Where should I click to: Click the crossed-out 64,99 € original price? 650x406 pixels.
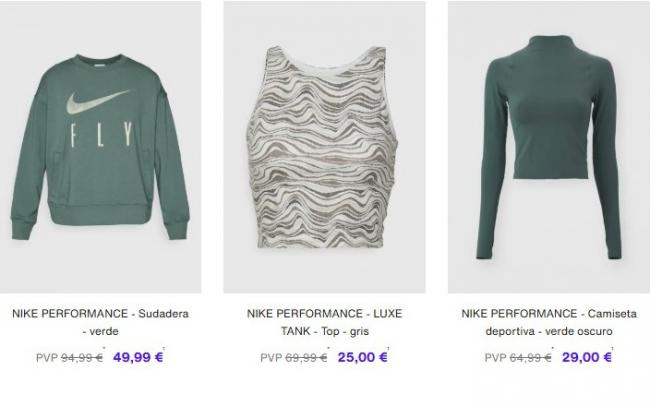click(x=531, y=357)
